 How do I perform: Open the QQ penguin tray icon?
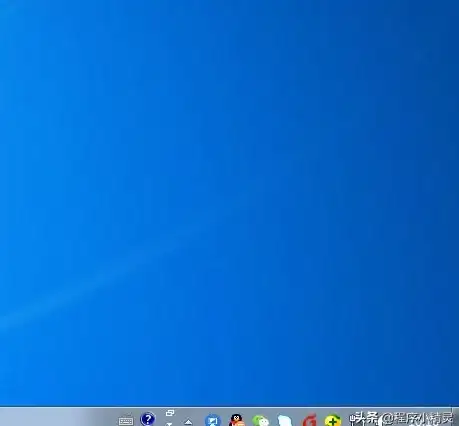click(x=236, y=420)
